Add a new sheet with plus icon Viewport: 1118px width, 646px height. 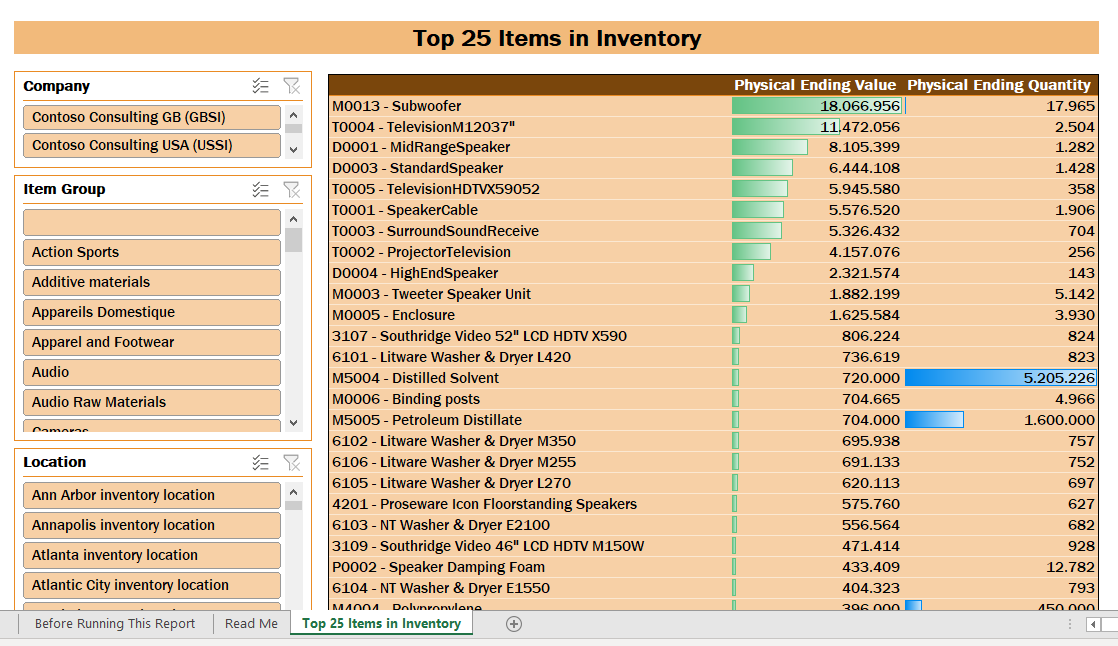pos(513,624)
